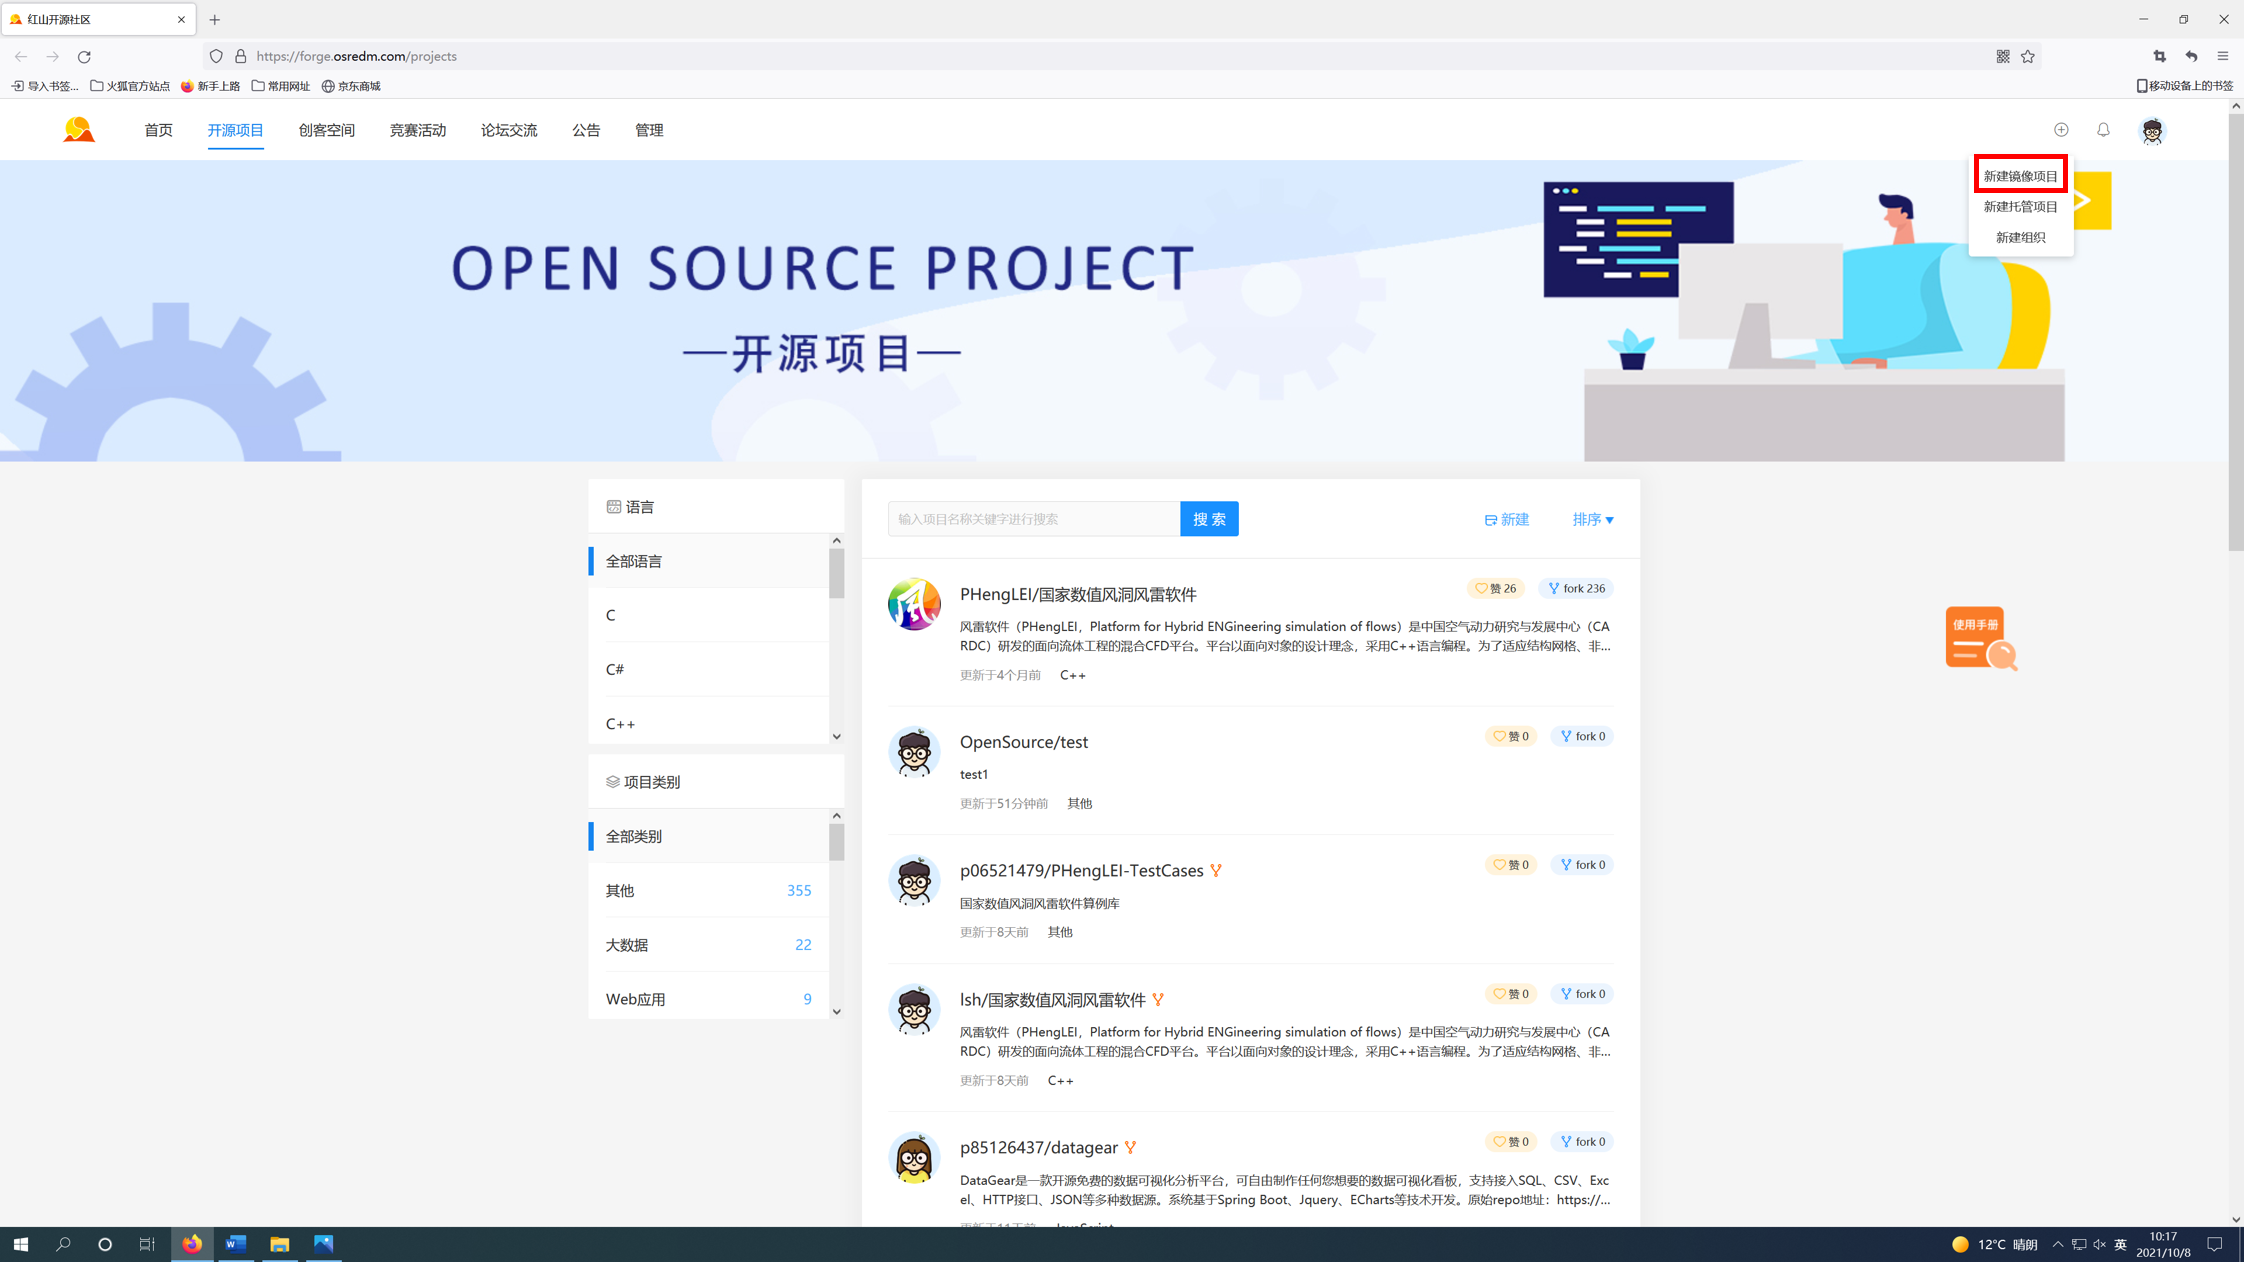Show hidden system tray icons chevron
Viewport: 2246px width, 1263px height.
(2058, 1245)
